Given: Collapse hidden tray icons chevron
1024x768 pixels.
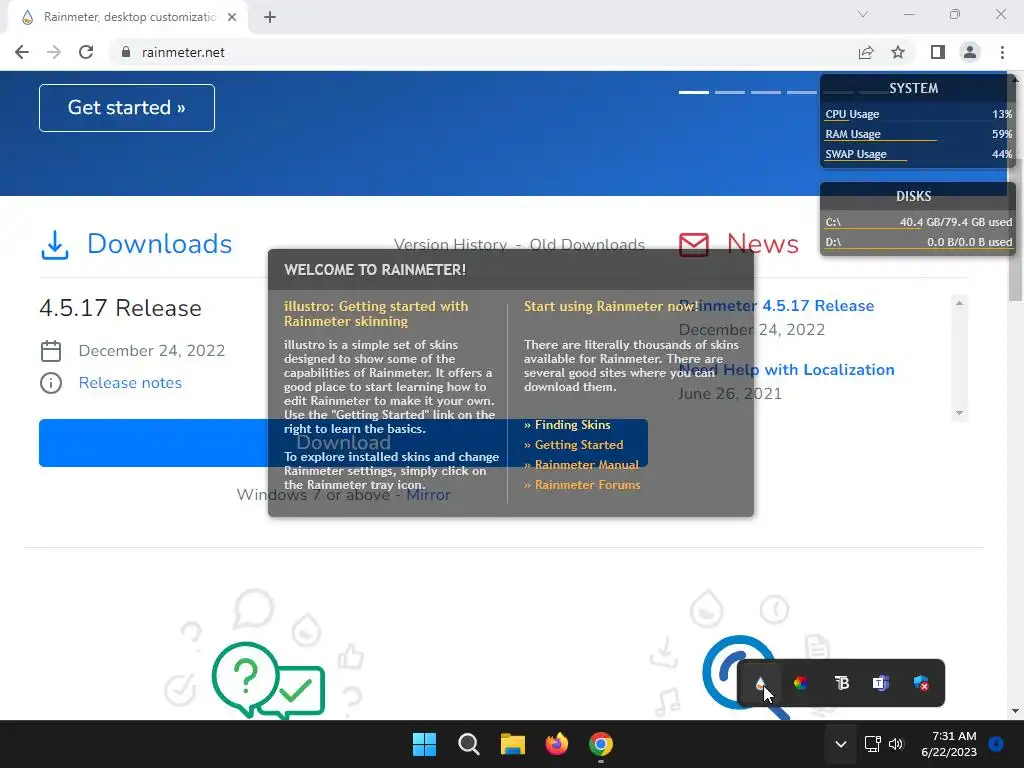Looking at the screenshot, I should 840,744.
